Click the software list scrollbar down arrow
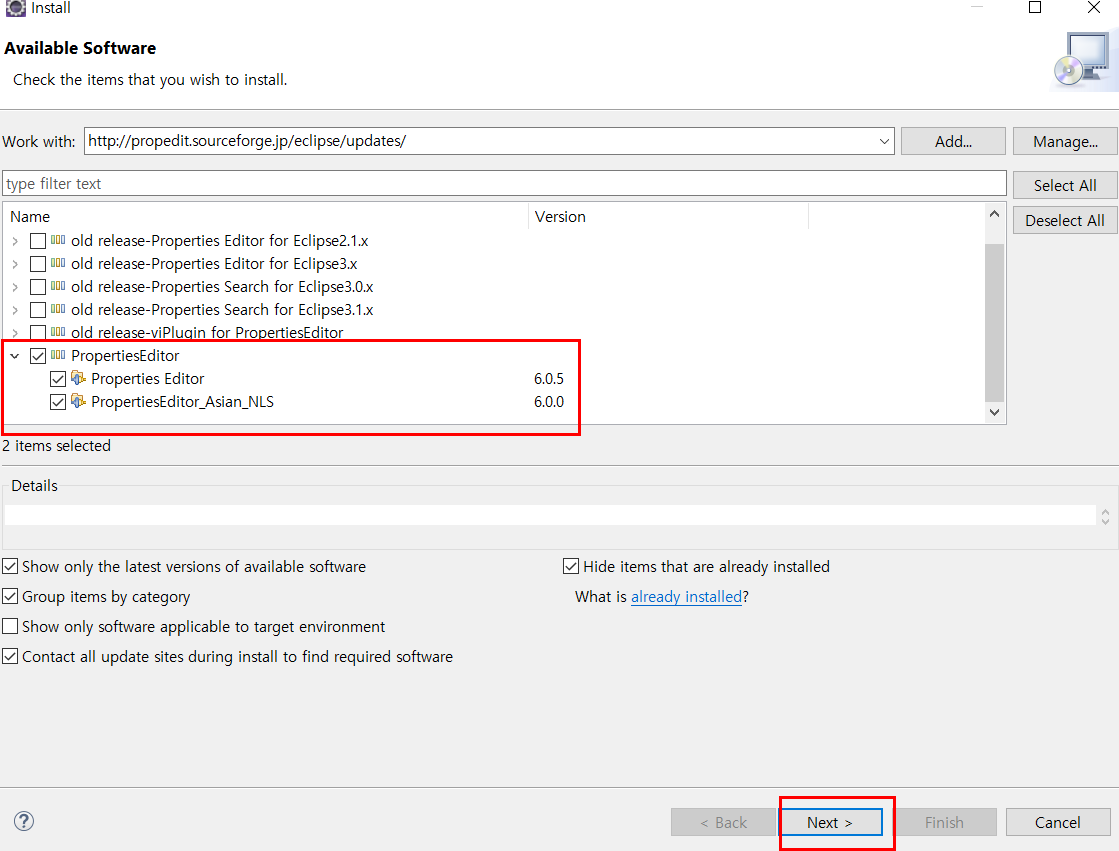Screen dimensions: 1119x851 994,412
